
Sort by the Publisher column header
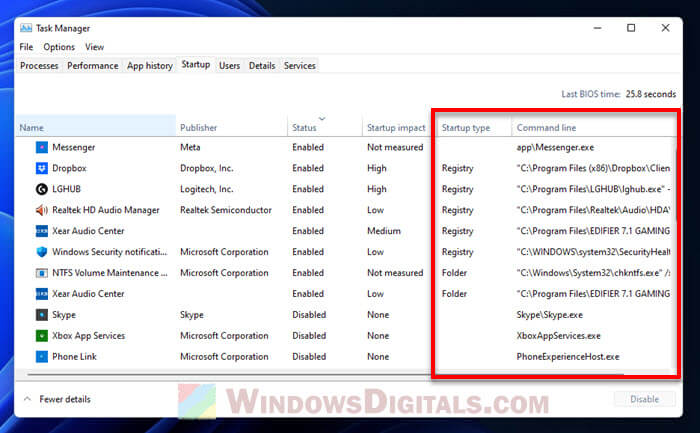(231, 128)
